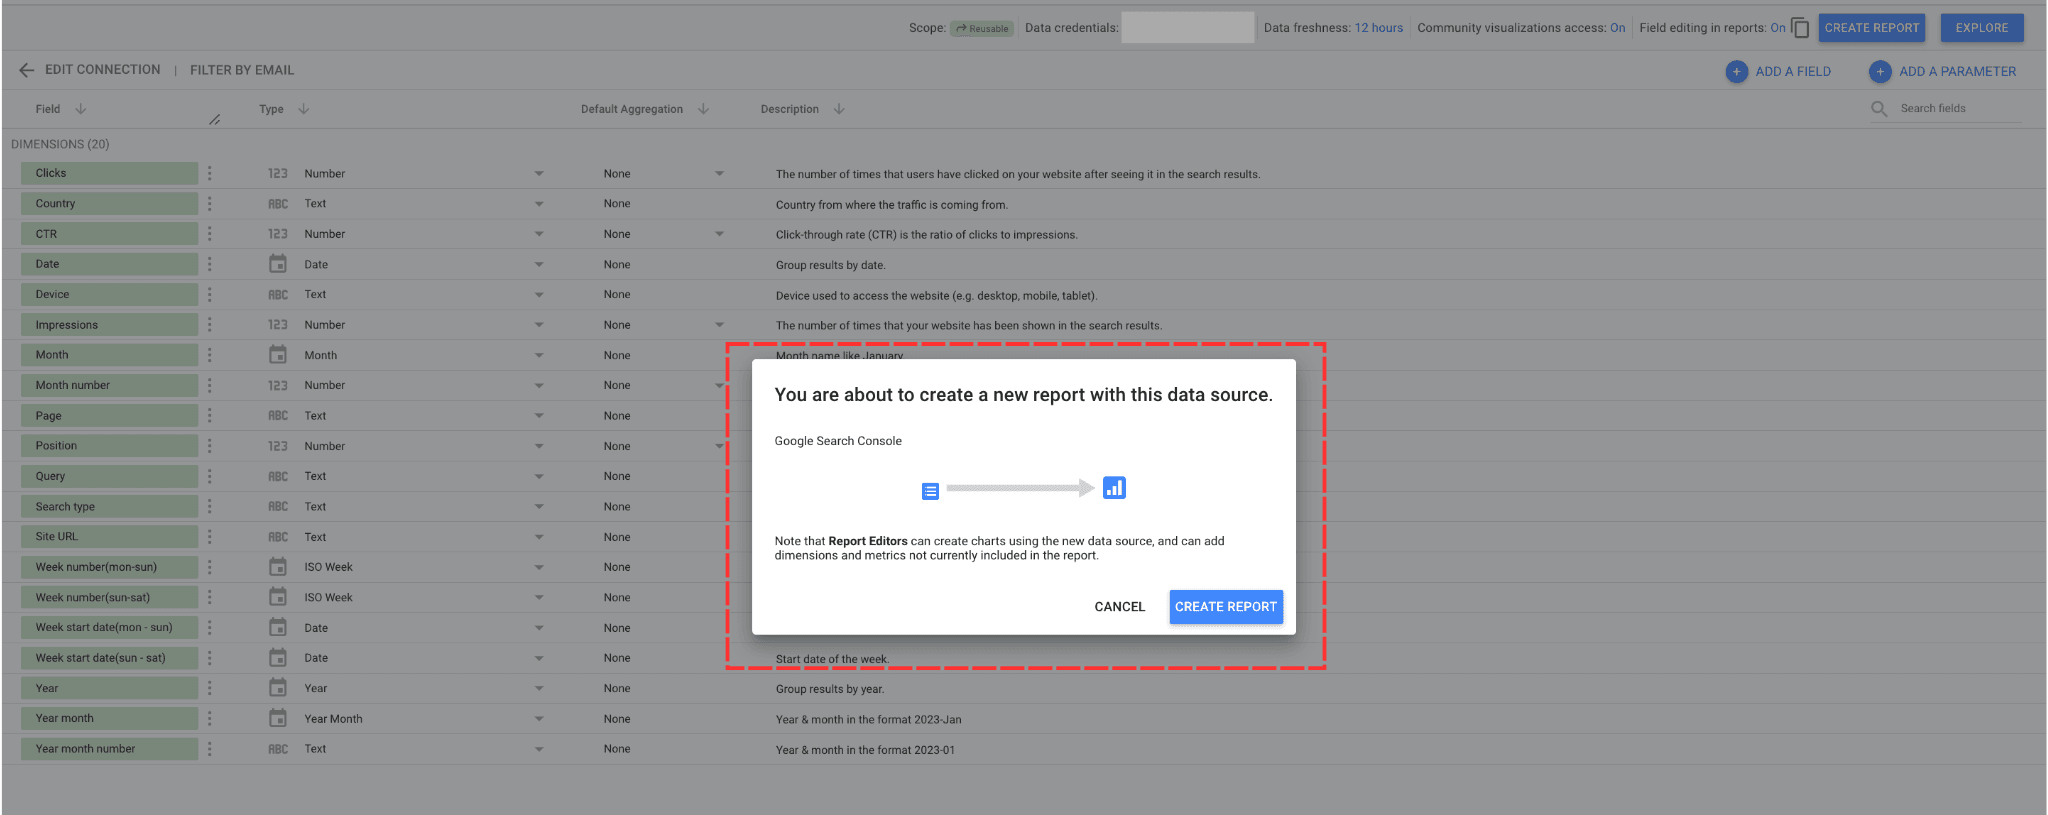The width and height of the screenshot is (2048, 815).
Task: Open the three-dot menu for Country field
Action: coord(210,204)
